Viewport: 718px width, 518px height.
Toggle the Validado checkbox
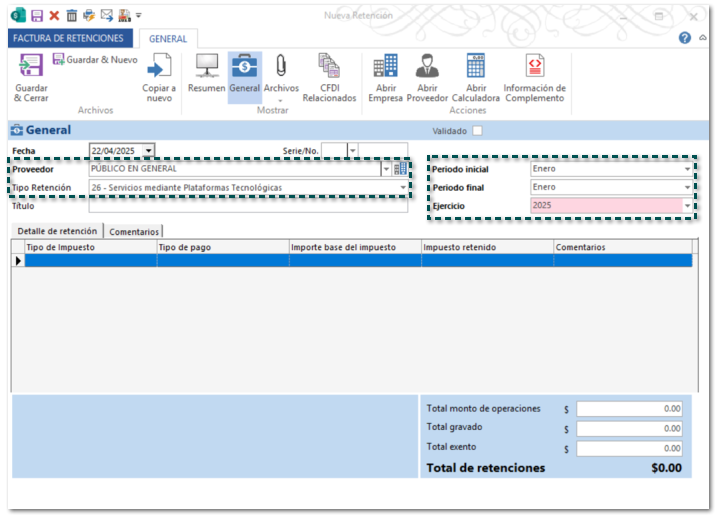tap(478, 131)
